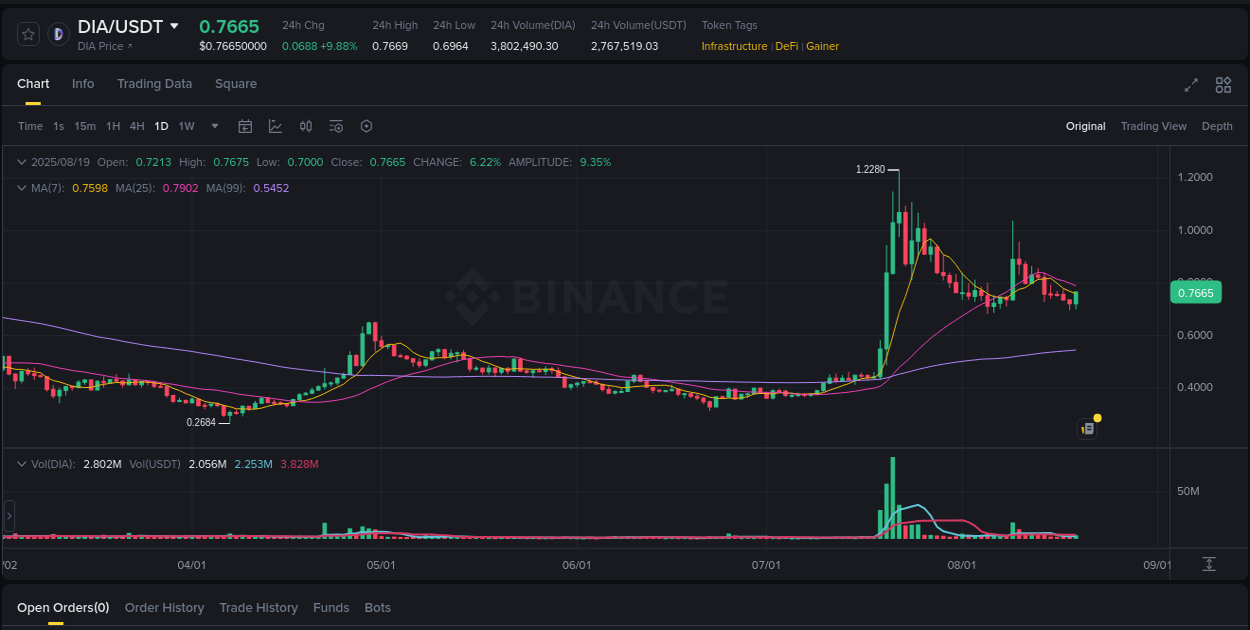
Task: Collapse the OHLC info row chevron
Action: coord(21,161)
